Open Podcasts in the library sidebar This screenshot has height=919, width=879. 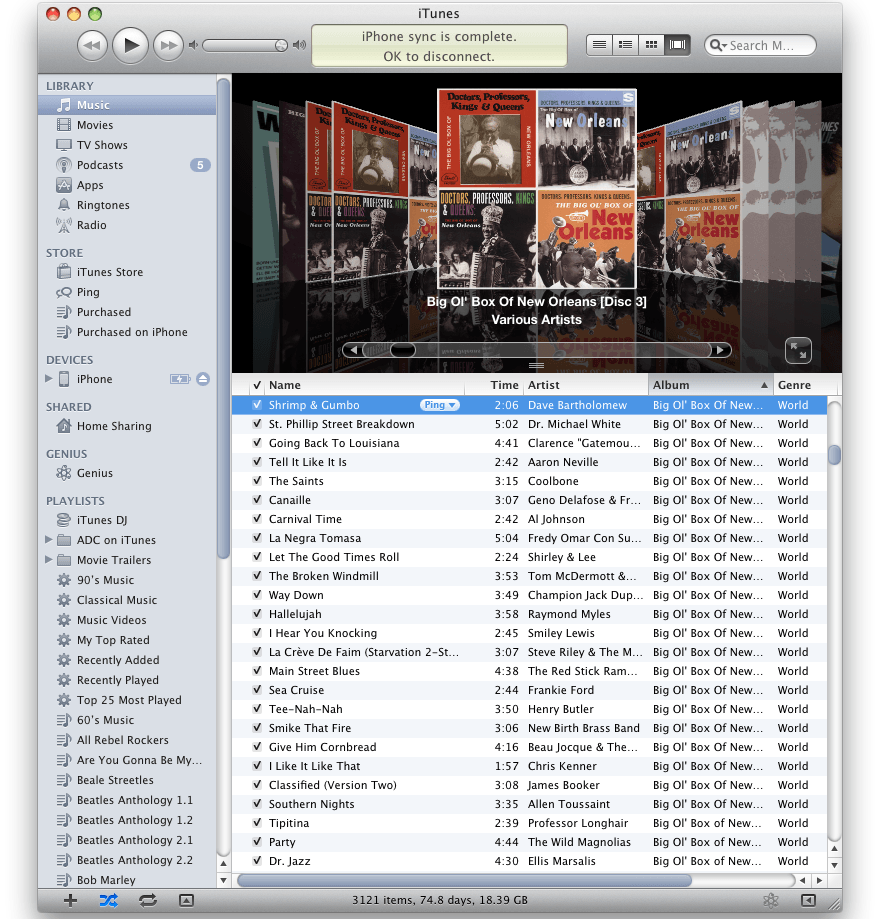(100, 165)
